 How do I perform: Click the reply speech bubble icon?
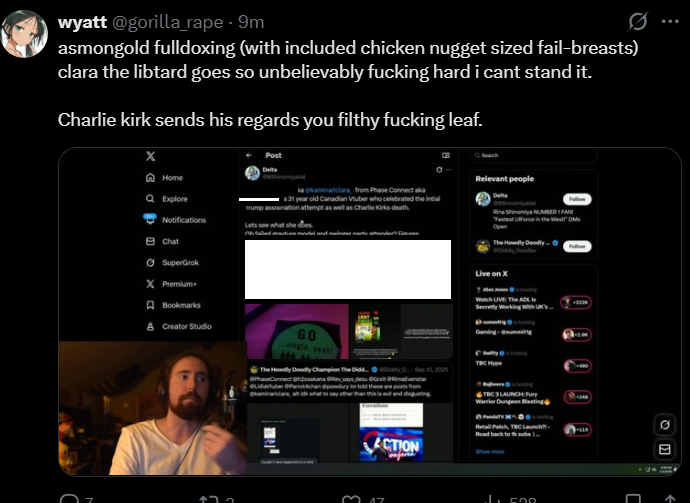click(69, 499)
